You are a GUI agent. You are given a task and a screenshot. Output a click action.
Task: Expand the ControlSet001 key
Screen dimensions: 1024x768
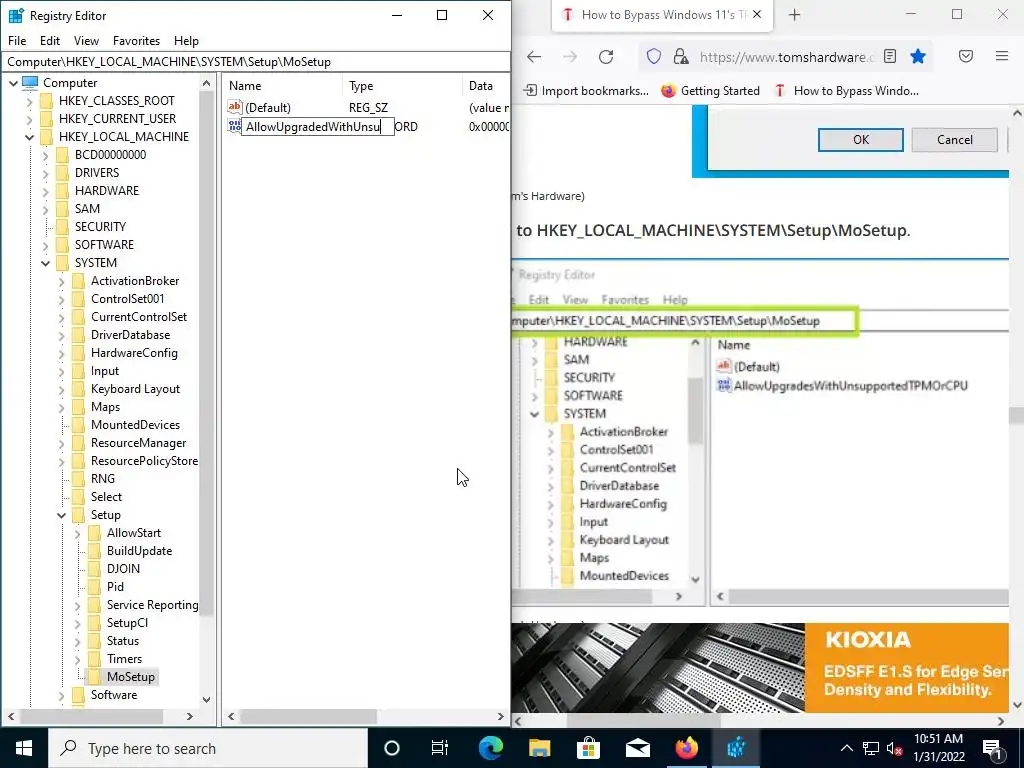point(61,299)
